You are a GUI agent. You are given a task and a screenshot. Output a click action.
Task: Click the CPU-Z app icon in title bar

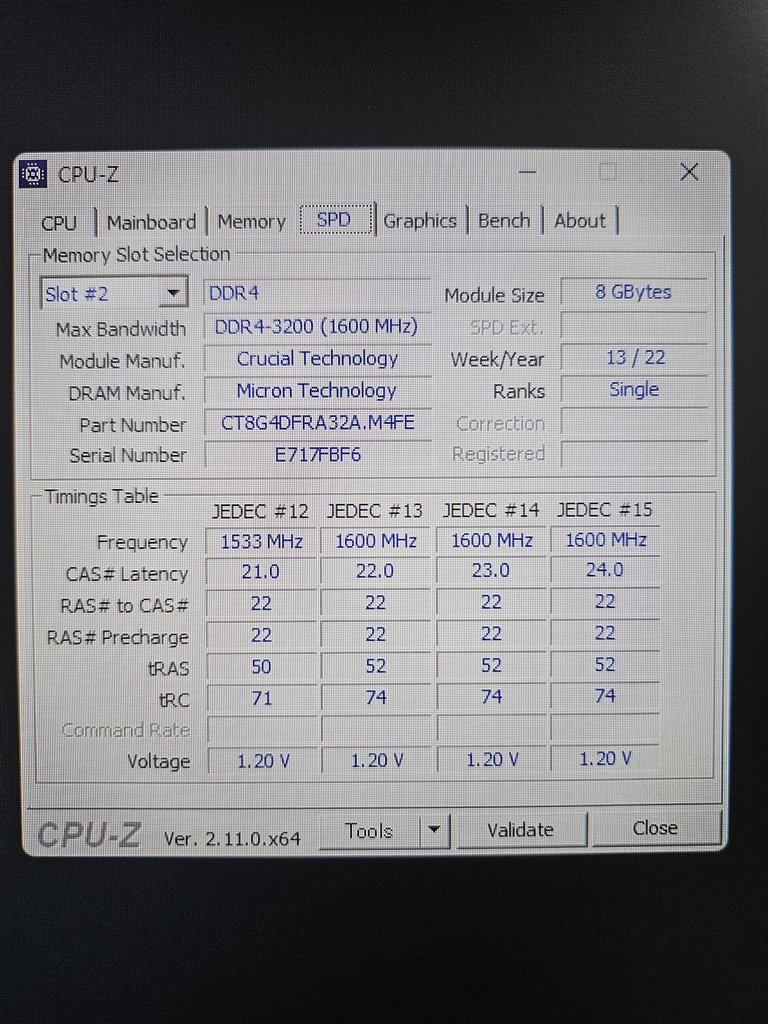[x=33, y=174]
